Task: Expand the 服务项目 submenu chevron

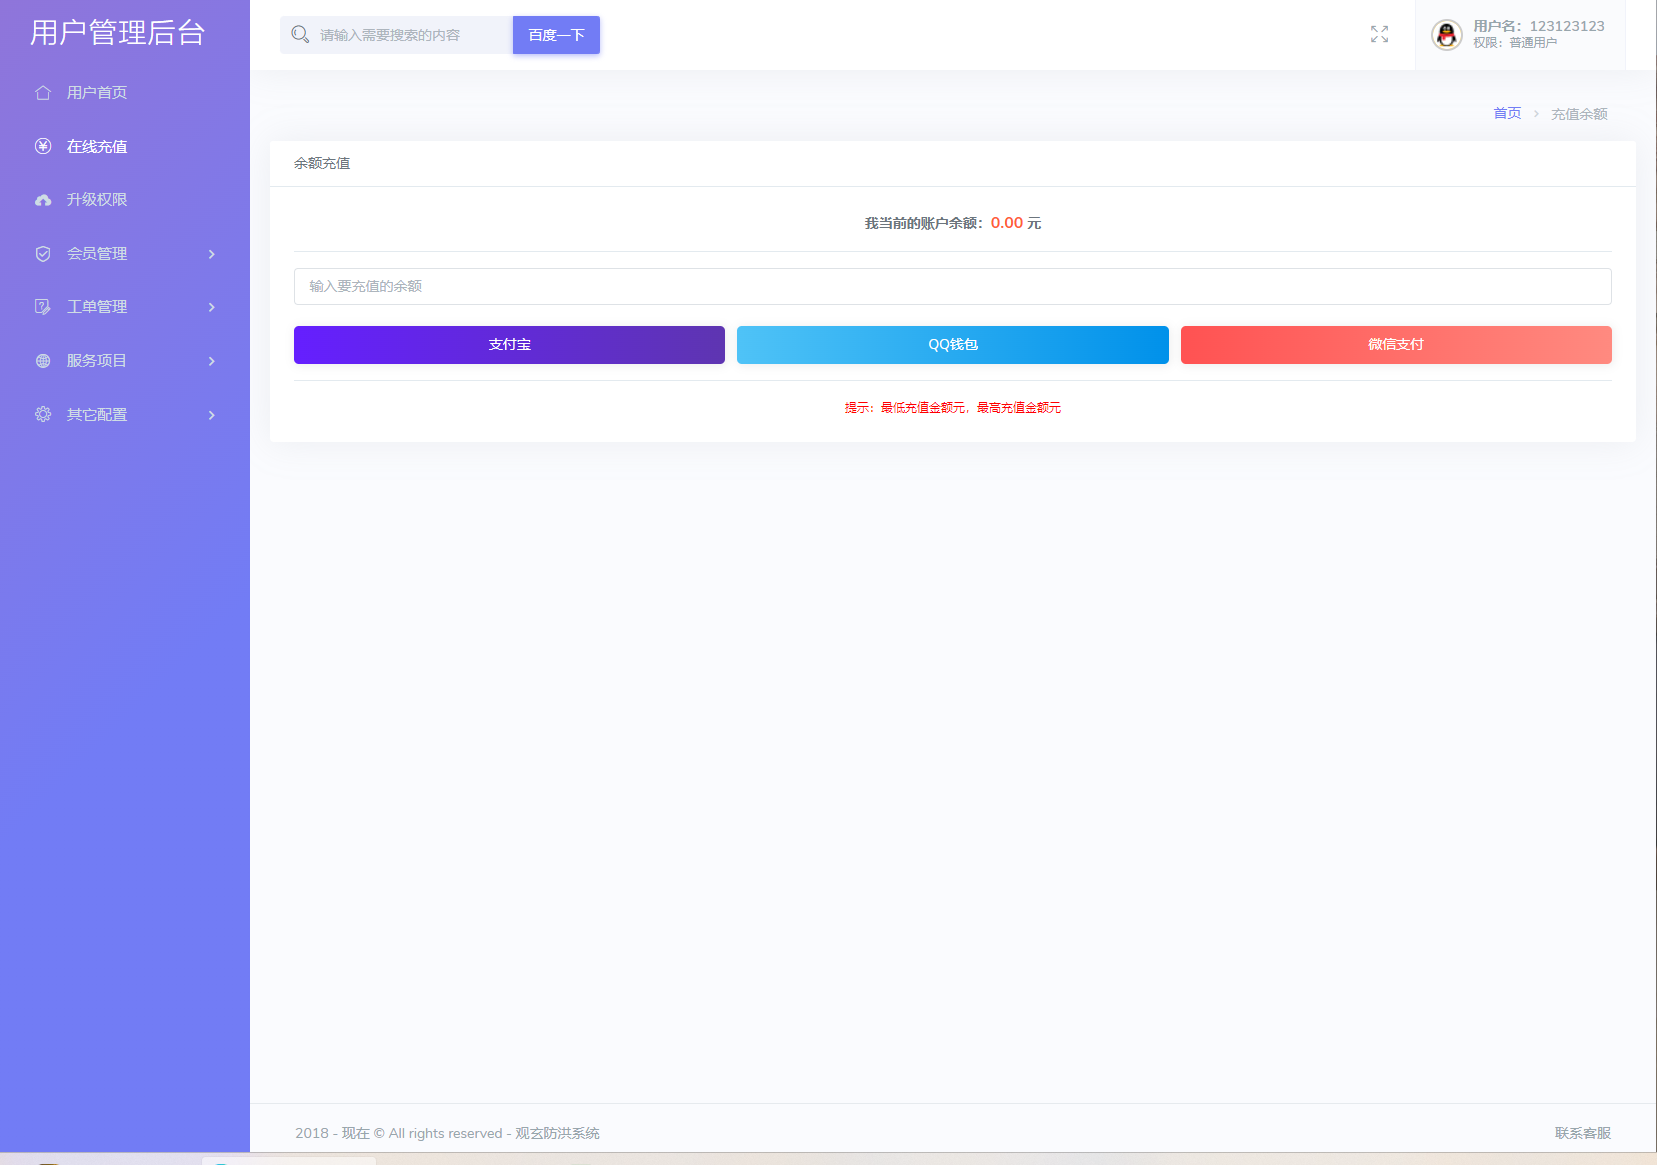Action: click(211, 361)
